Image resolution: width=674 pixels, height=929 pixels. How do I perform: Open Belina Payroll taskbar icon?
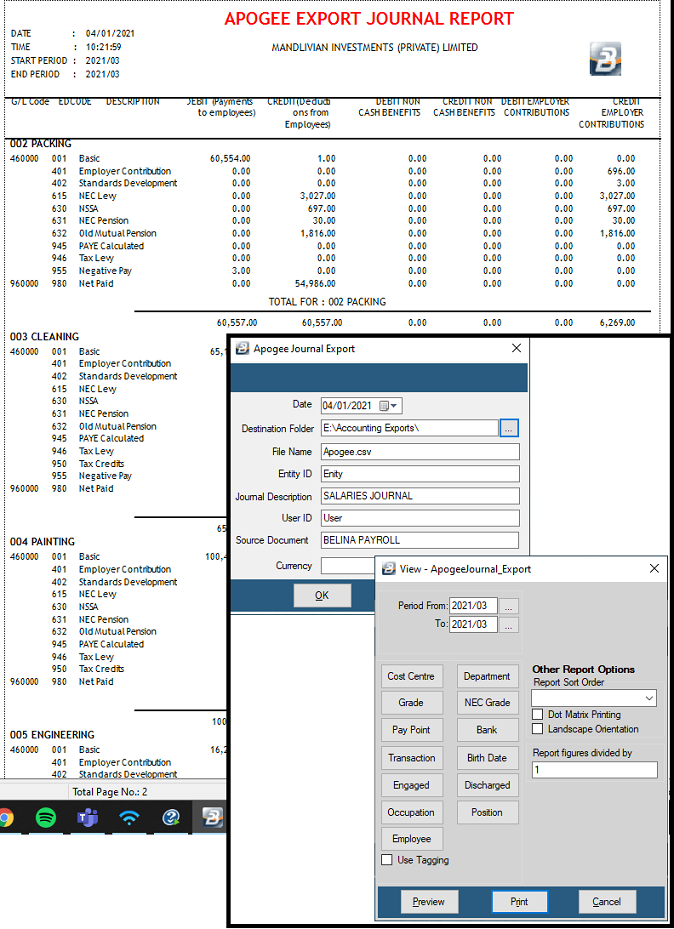(x=212, y=818)
